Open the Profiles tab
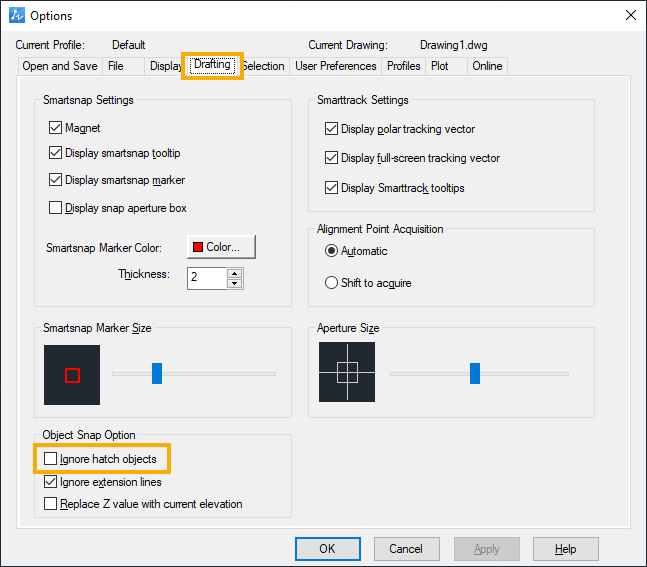The image size is (647, 567). [404, 66]
